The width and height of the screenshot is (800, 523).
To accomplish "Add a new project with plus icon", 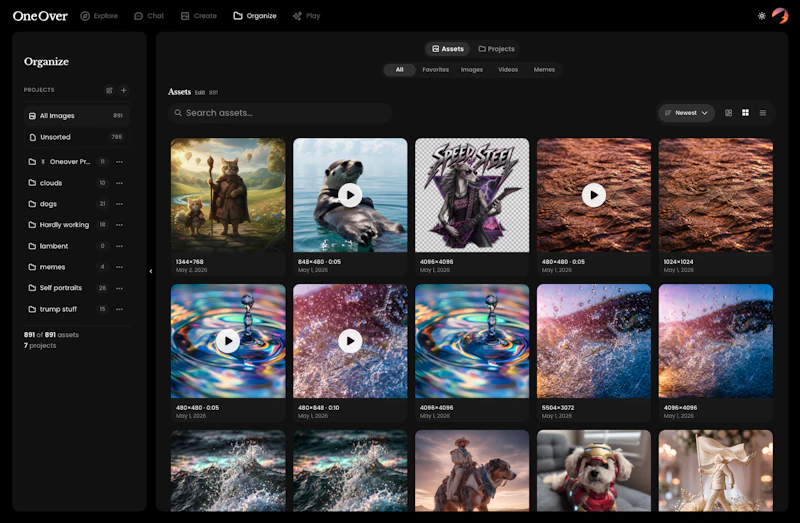I will pyautogui.click(x=123, y=90).
